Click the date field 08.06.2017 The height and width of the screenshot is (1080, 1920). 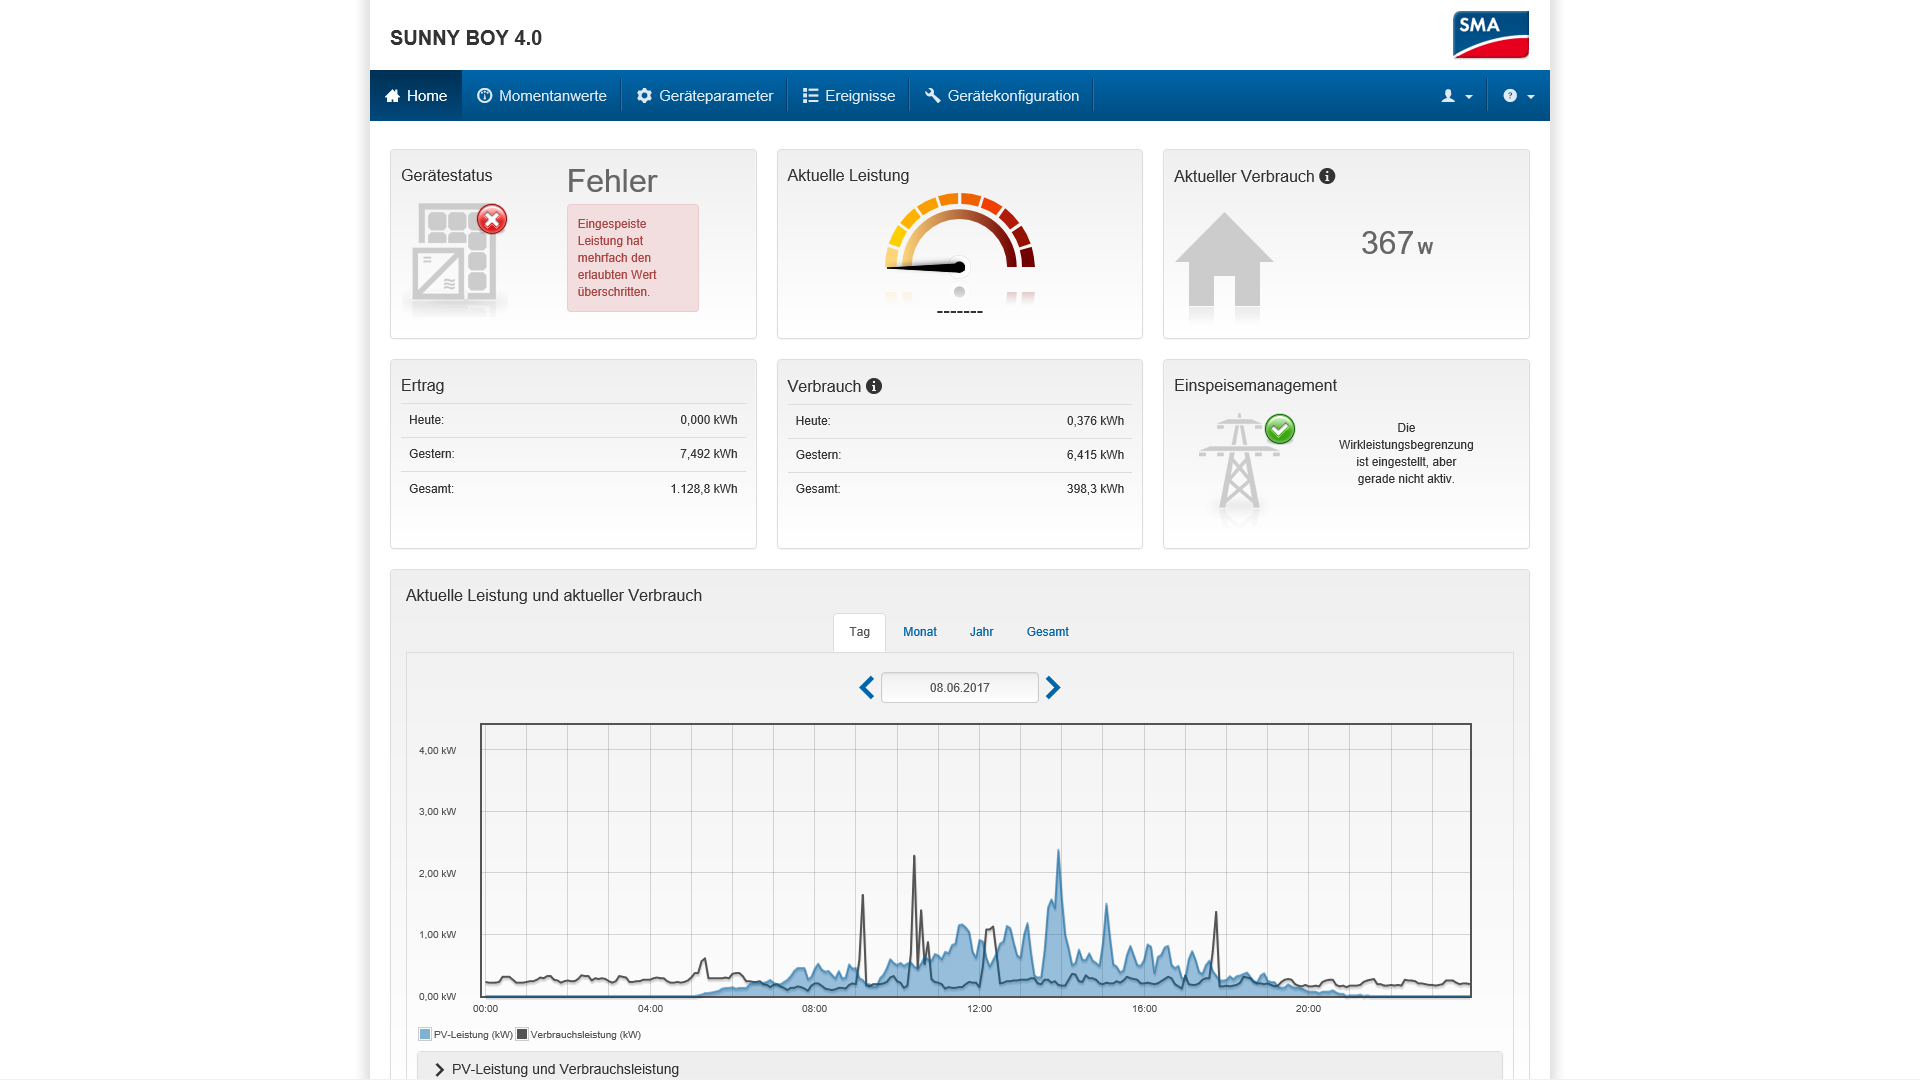pyautogui.click(x=959, y=688)
